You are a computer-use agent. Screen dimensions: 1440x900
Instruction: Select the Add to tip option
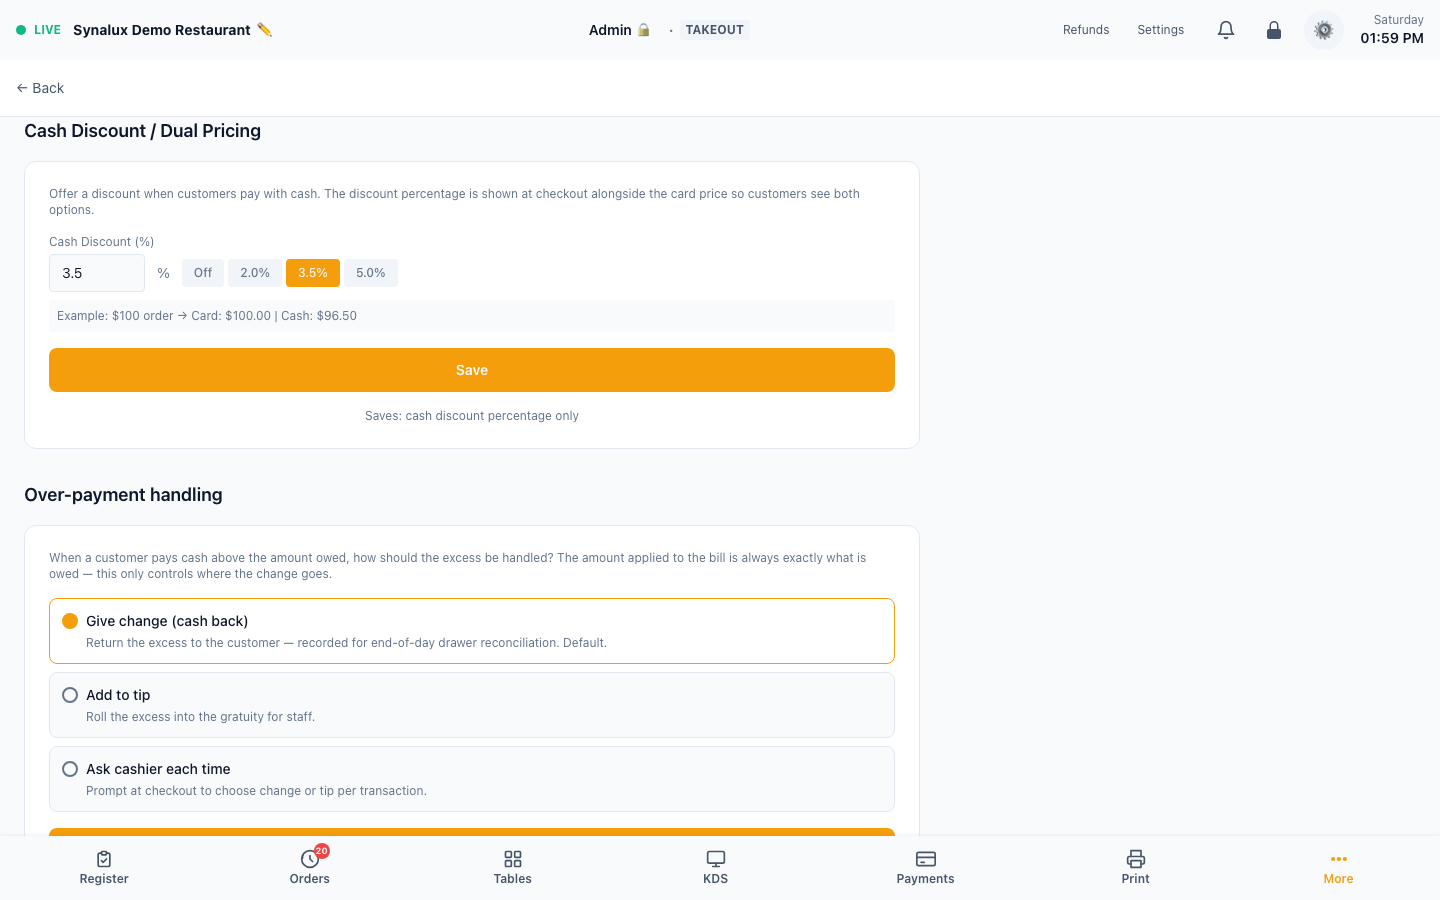pyautogui.click(x=472, y=705)
